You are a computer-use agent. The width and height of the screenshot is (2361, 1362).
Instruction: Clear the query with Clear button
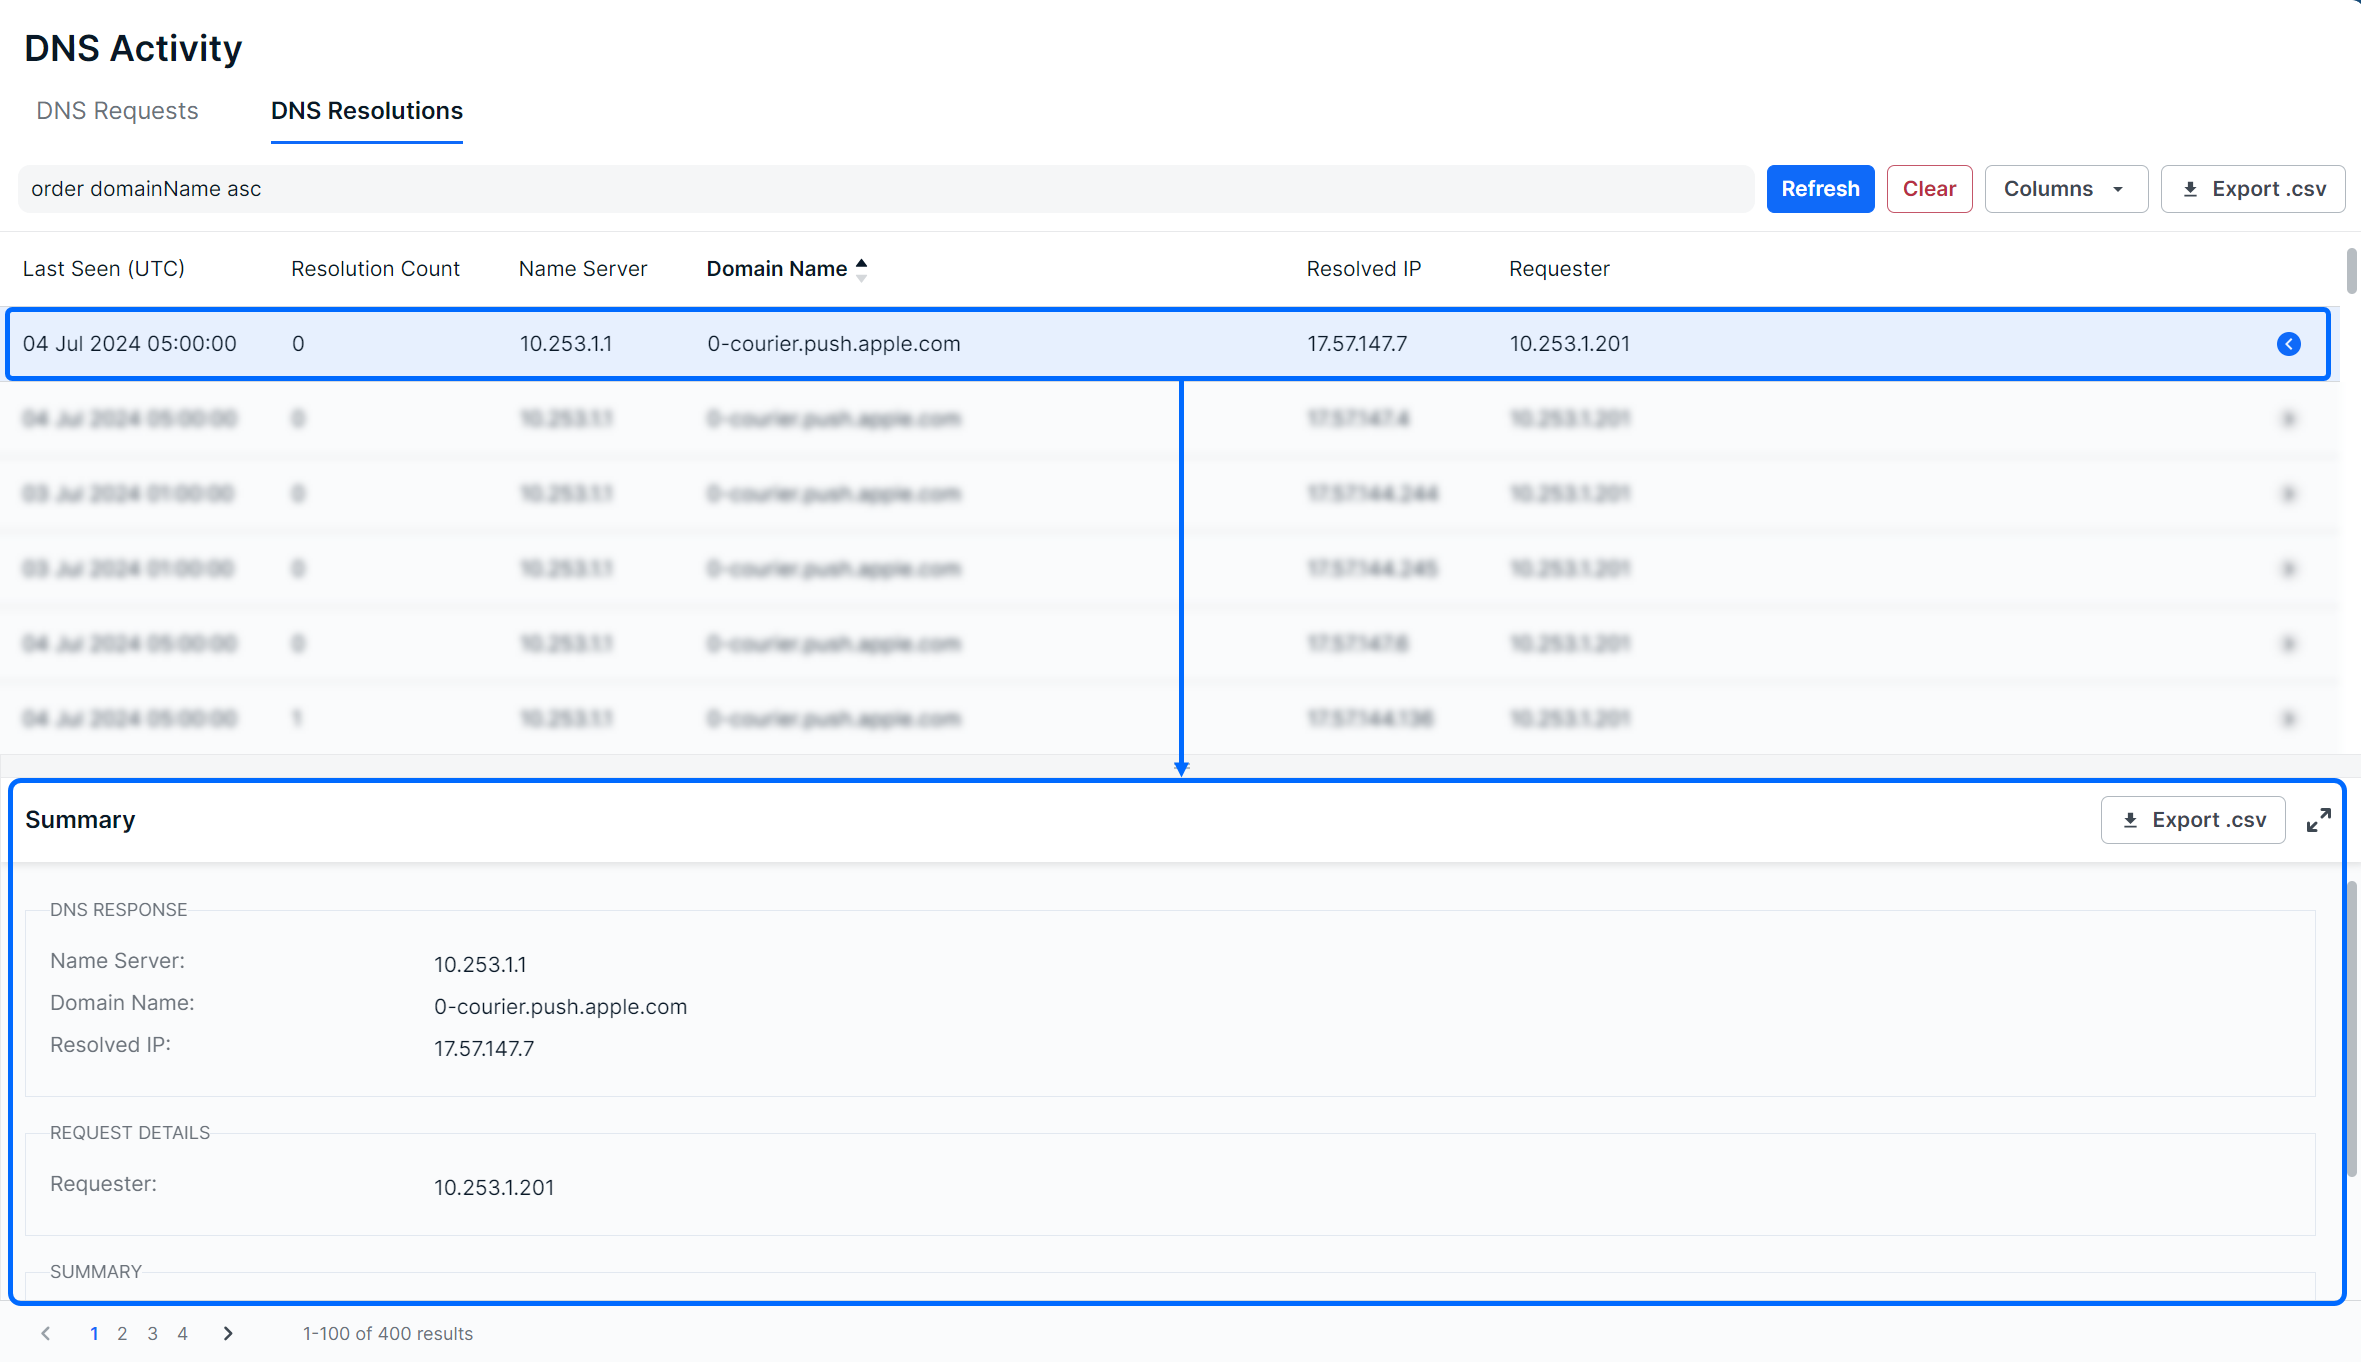coord(1928,189)
